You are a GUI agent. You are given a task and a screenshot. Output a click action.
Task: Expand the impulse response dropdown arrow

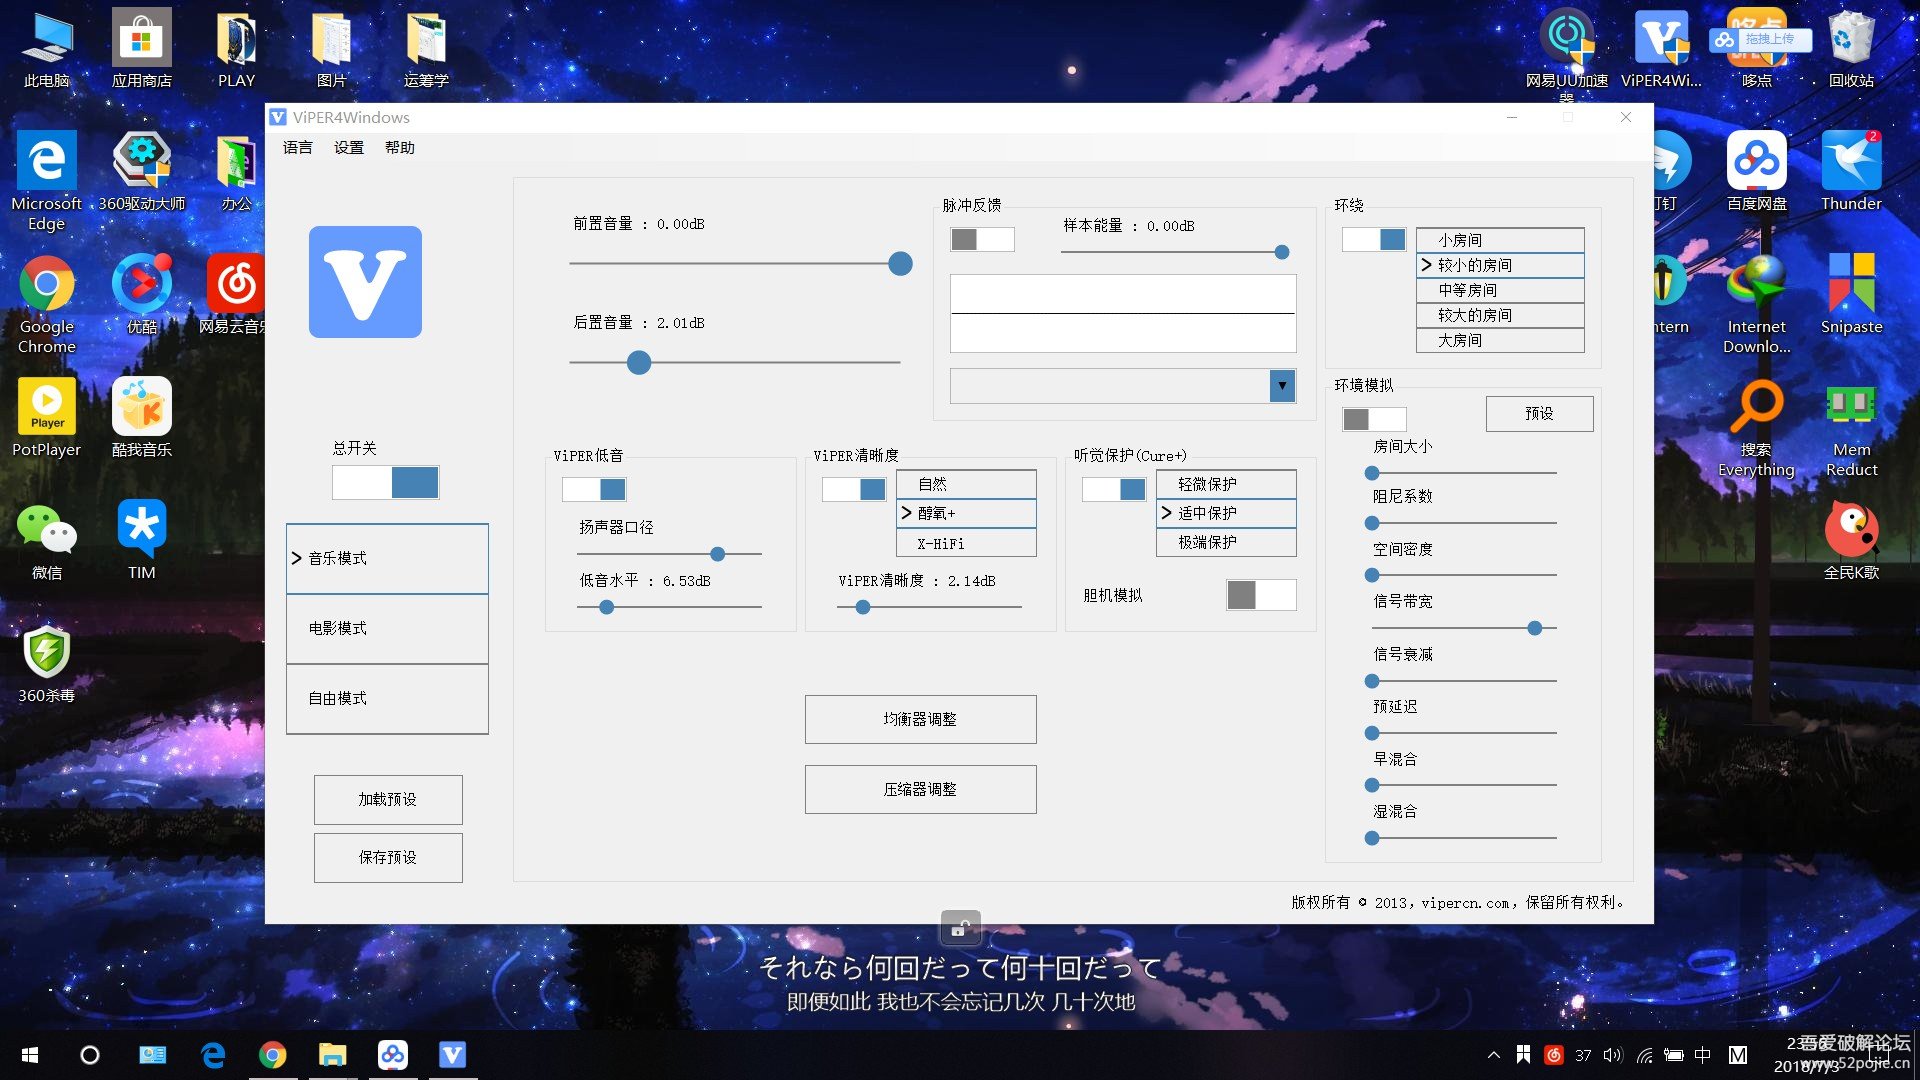pyautogui.click(x=1281, y=386)
